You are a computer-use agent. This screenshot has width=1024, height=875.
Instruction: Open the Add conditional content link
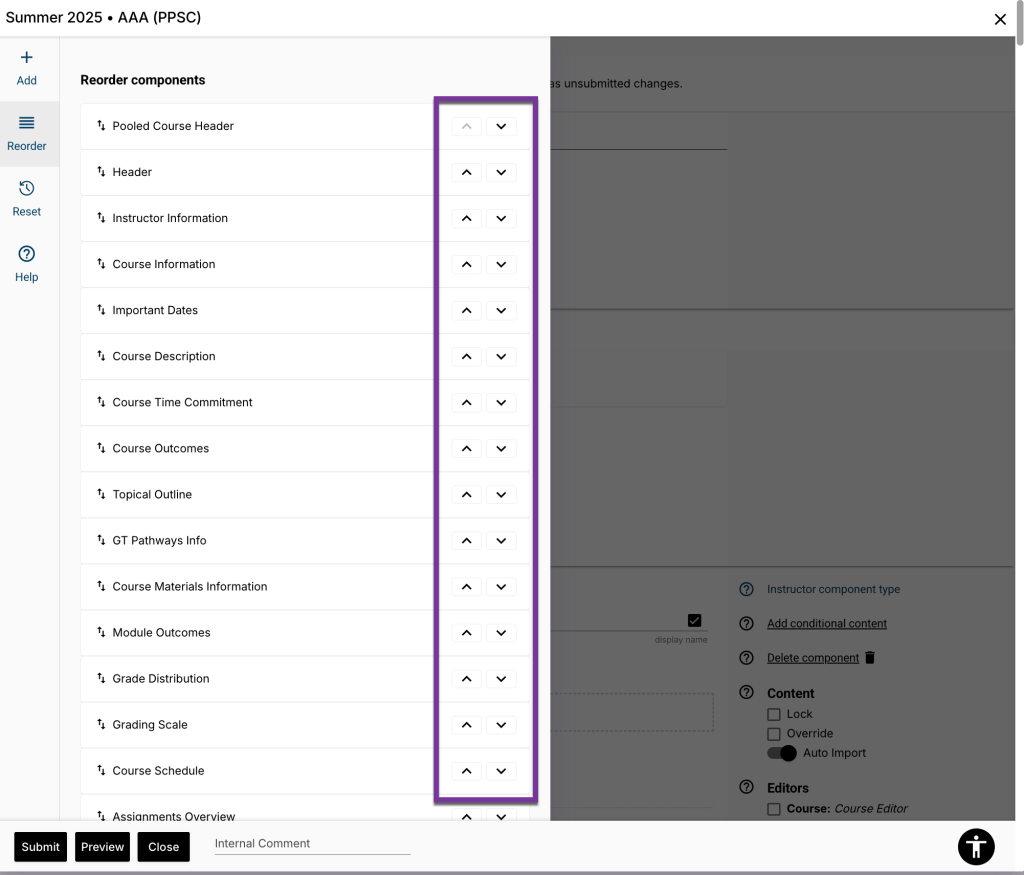[826, 623]
